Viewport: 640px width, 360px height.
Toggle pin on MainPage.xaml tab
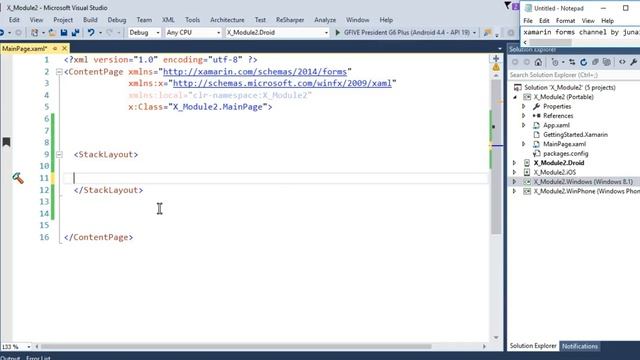pyautogui.click(x=55, y=49)
